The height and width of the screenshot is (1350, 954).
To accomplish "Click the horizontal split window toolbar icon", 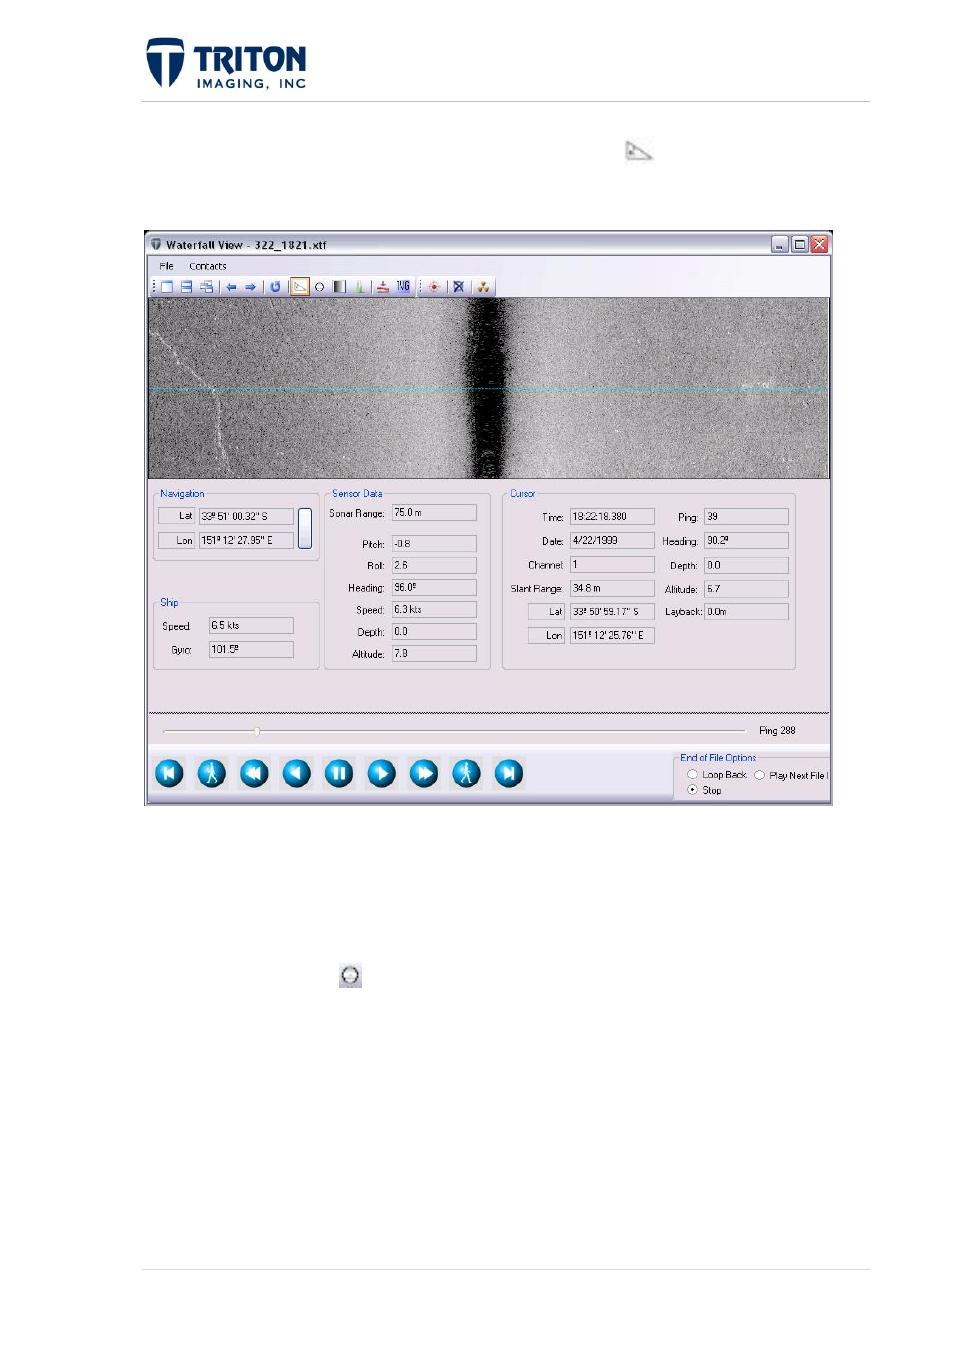I will pyautogui.click(x=186, y=287).
